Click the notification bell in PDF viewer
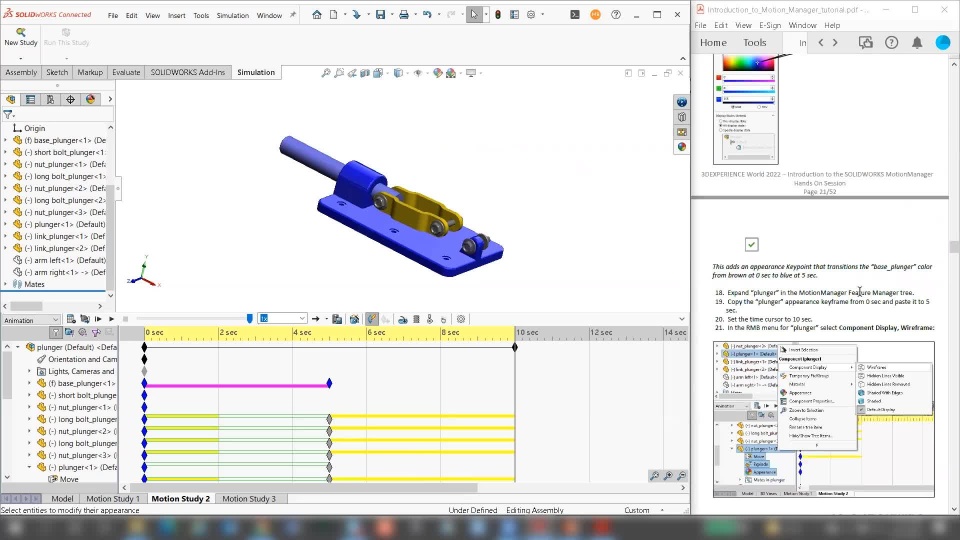Viewport: 960px width, 540px height. (x=917, y=42)
